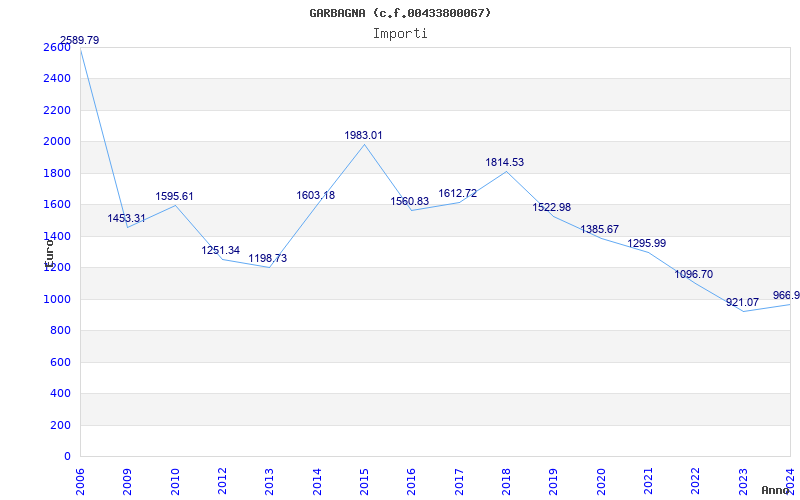Click the 1560.83 data label
Viewport: 800px width, 500px height.
point(410,202)
